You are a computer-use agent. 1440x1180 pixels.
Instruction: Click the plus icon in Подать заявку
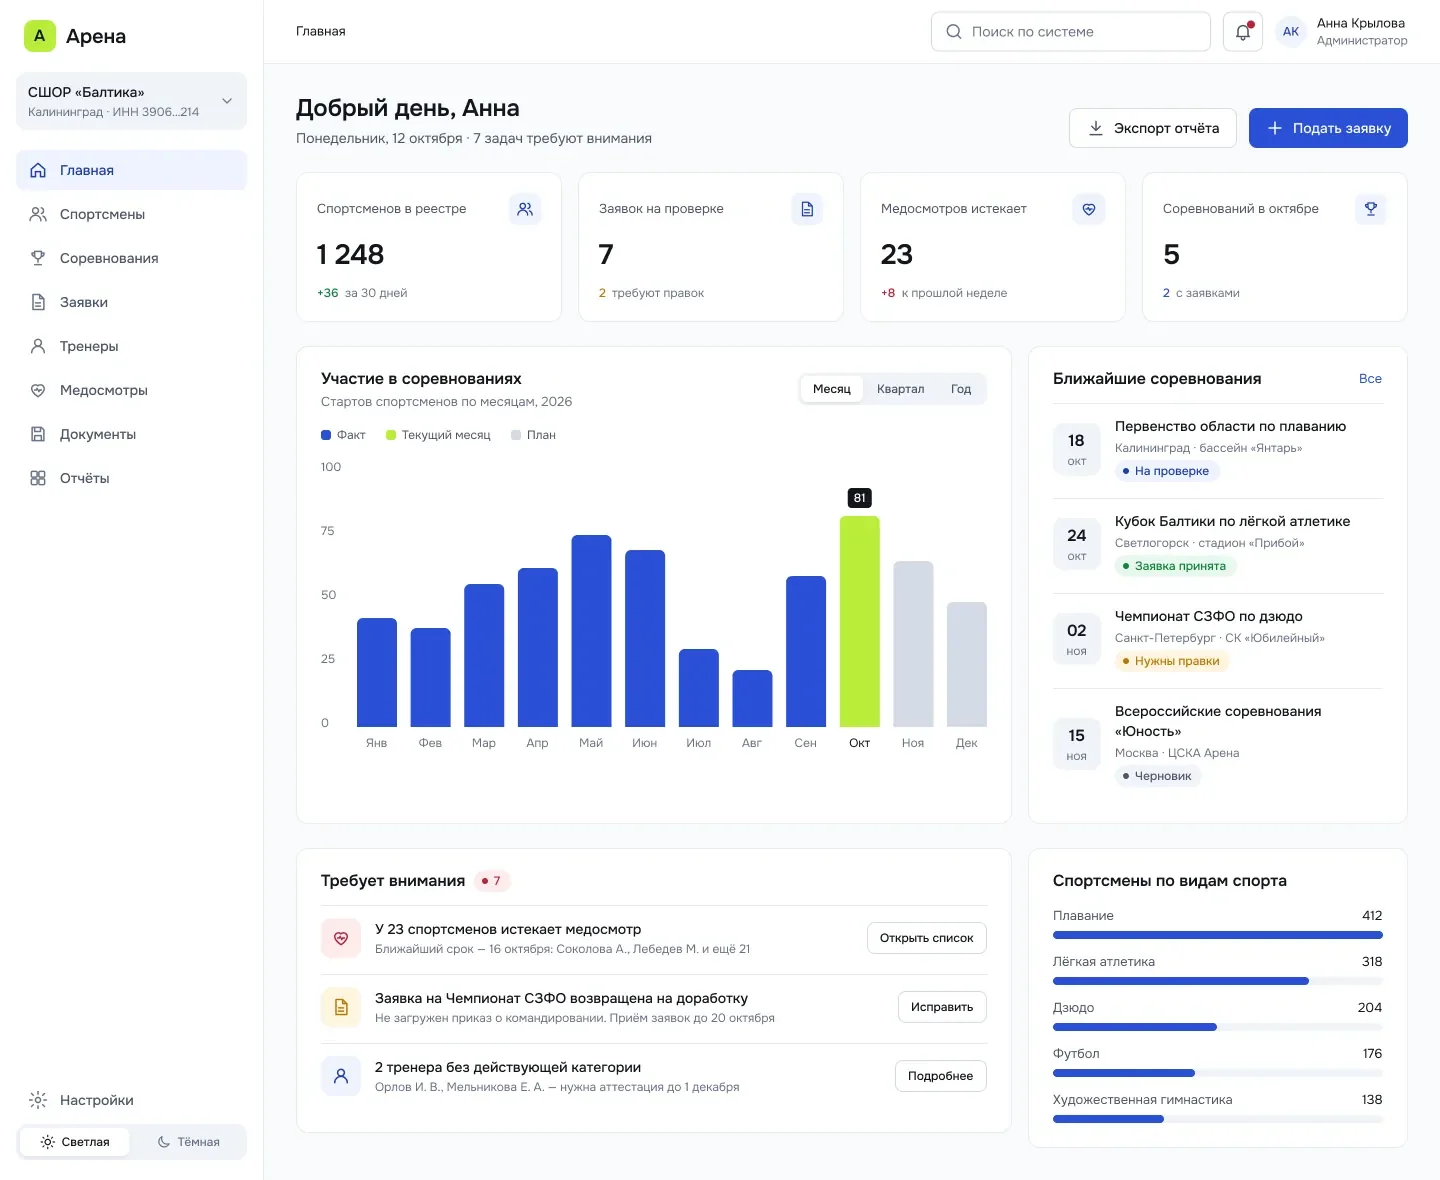(1275, 128)
